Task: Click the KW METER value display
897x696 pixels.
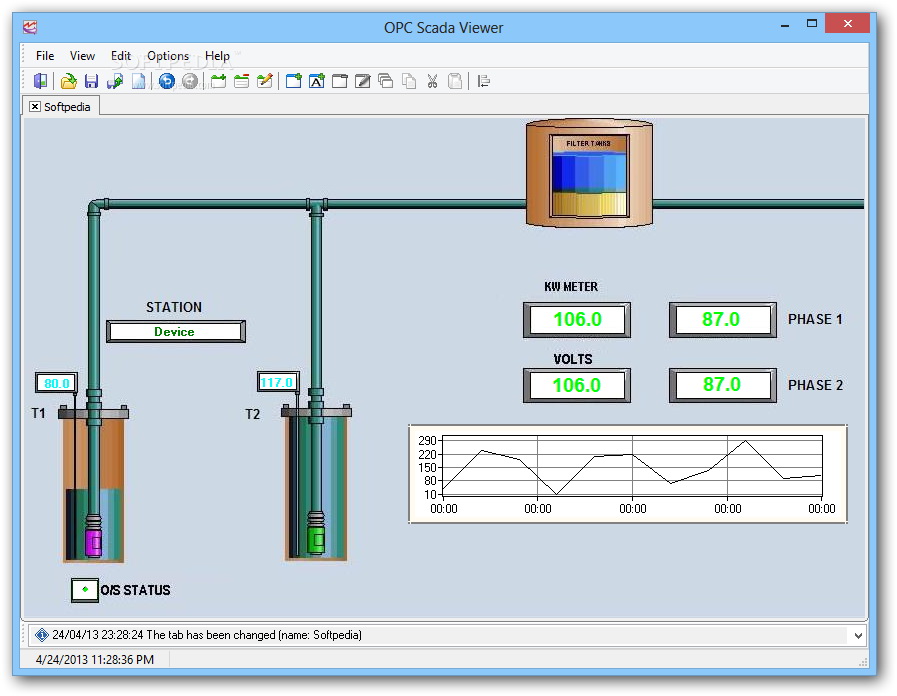Action: point(577,320)
